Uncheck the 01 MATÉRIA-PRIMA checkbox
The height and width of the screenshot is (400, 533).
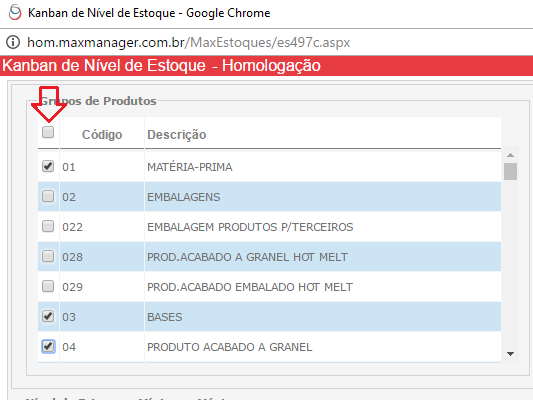(48, 166)
